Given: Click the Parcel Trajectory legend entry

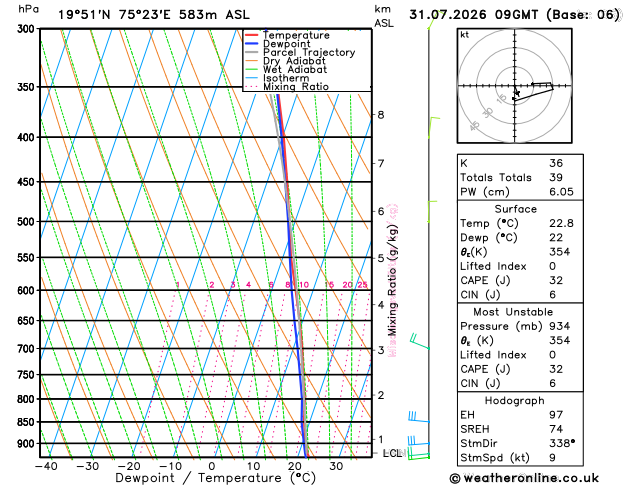Looking at the screenshot, I should click(300, 53).
